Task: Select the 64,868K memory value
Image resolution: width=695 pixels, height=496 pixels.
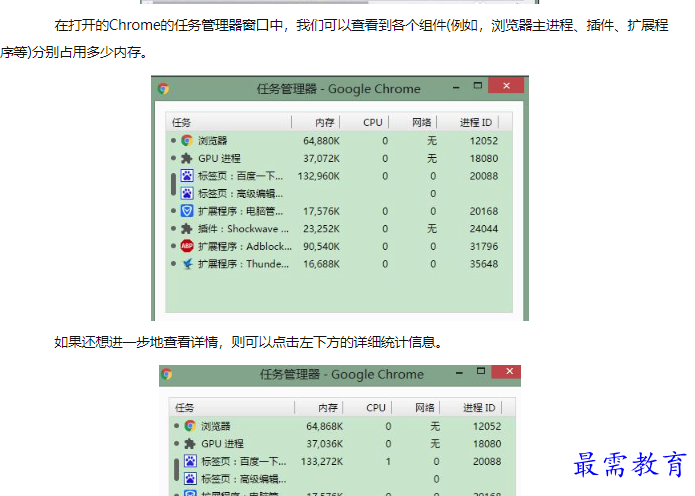Action: (324, 426)
